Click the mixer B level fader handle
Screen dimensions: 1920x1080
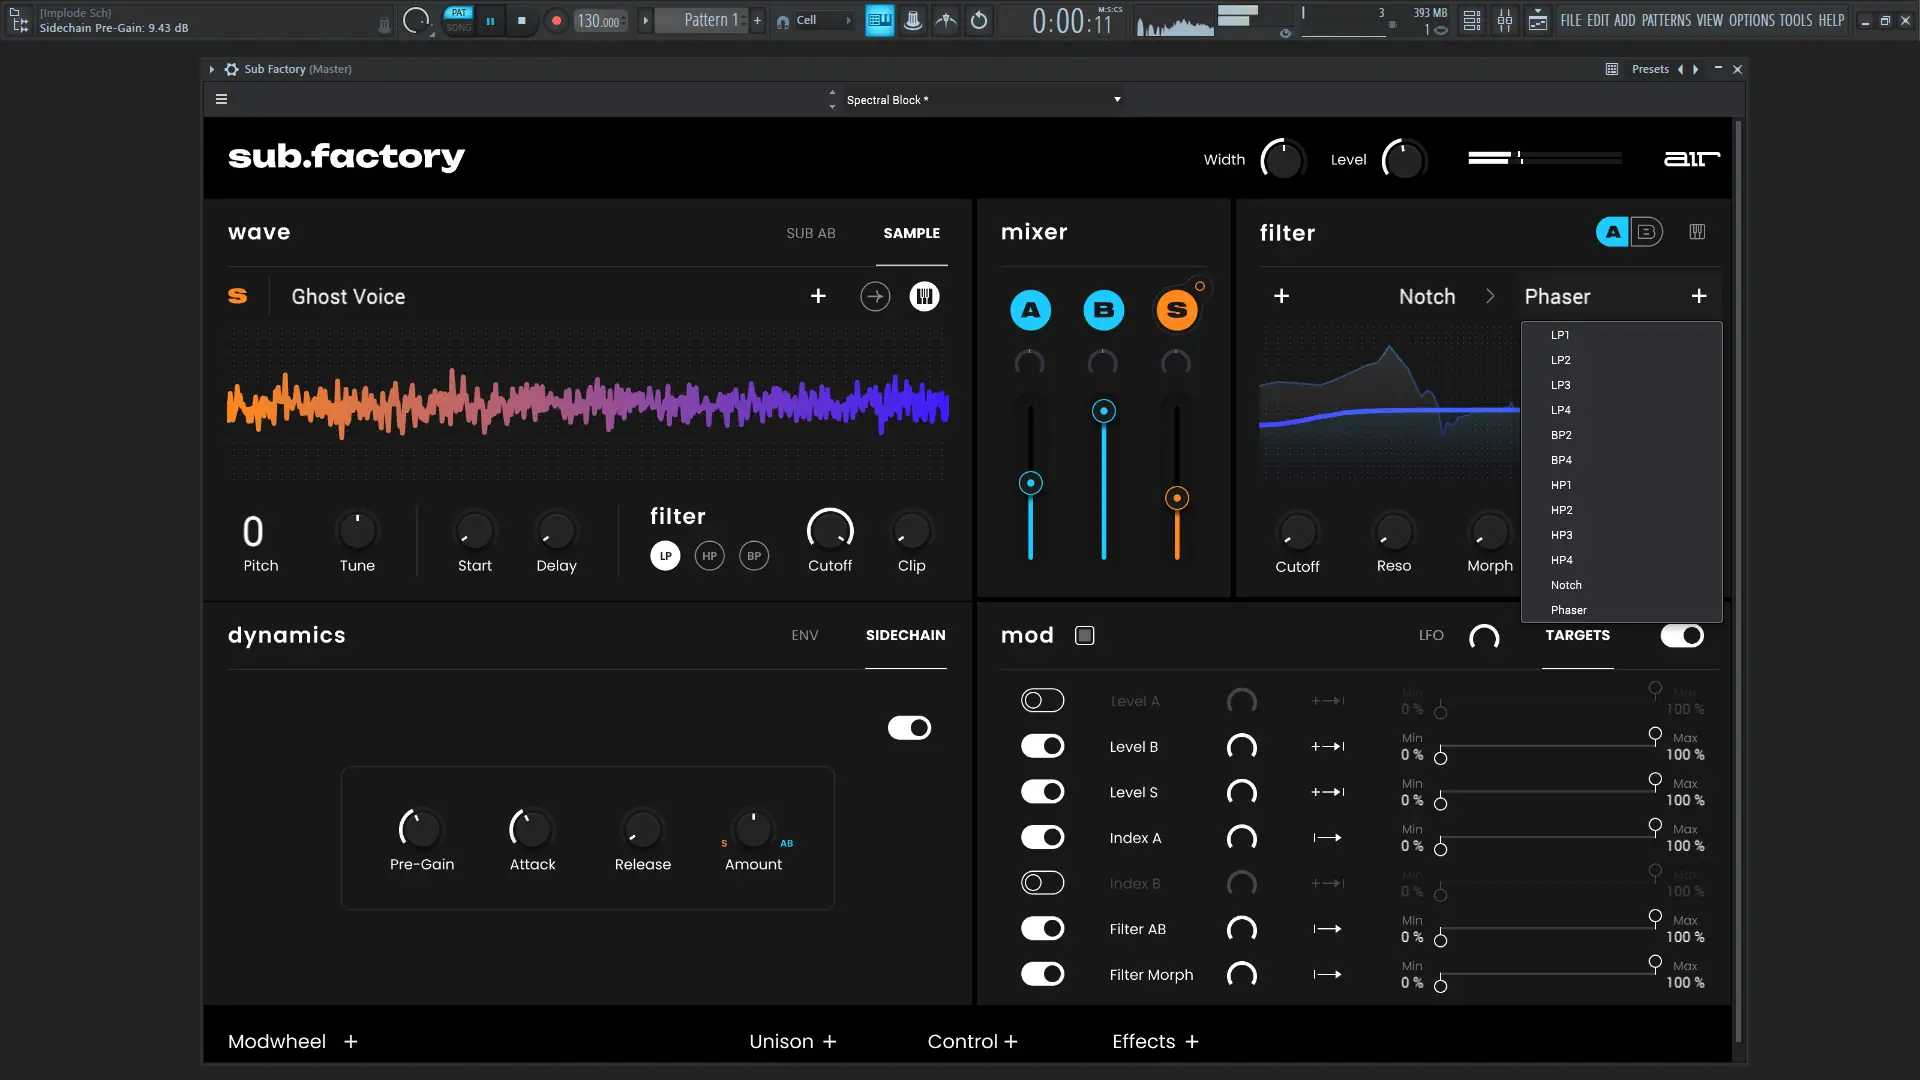click(x=1103, y=411)
